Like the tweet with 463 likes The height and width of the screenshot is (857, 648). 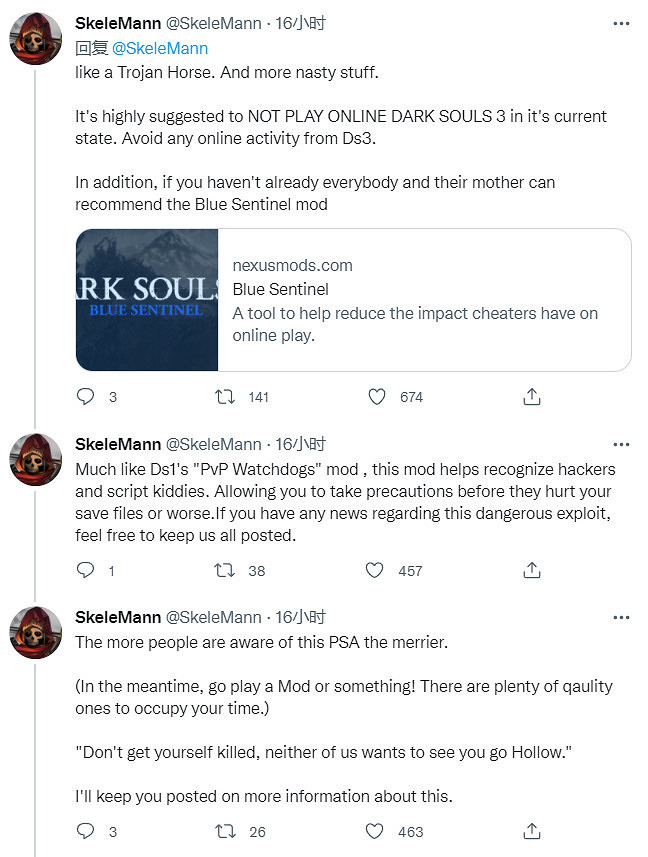(x=375, y=831)
